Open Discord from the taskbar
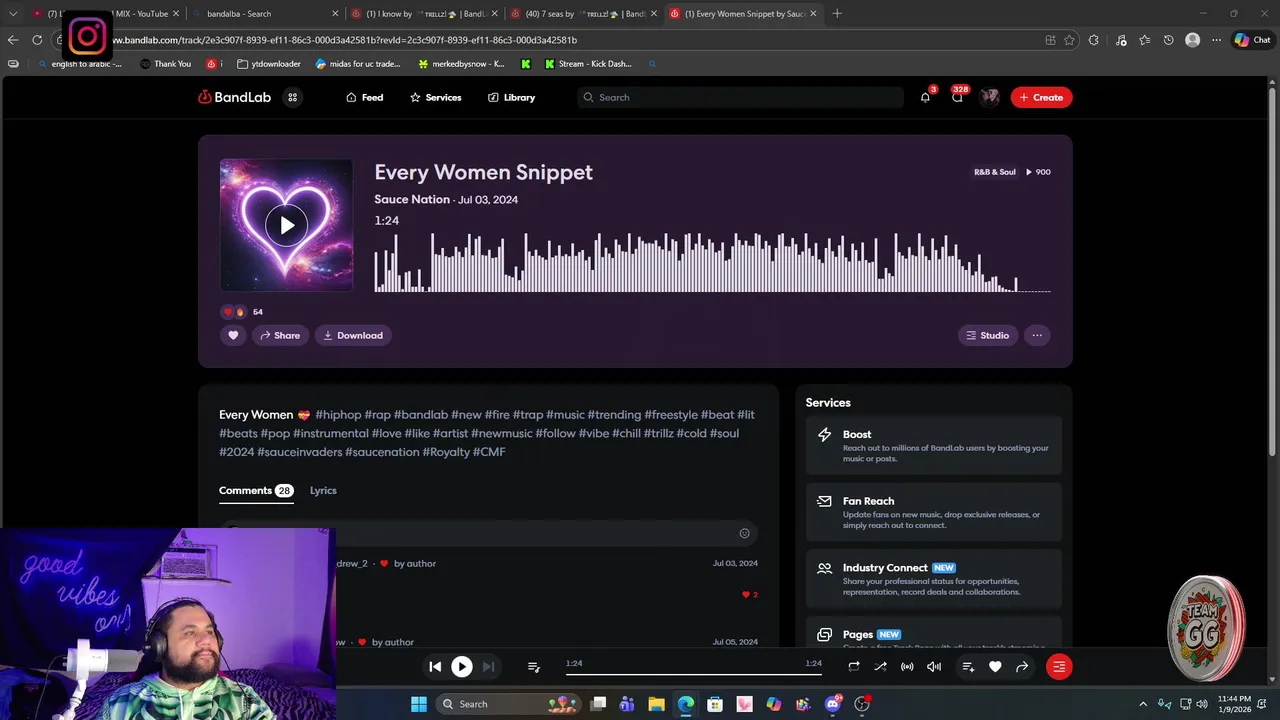This screenshot has width=1280, height=720. [x=832, y=704]
